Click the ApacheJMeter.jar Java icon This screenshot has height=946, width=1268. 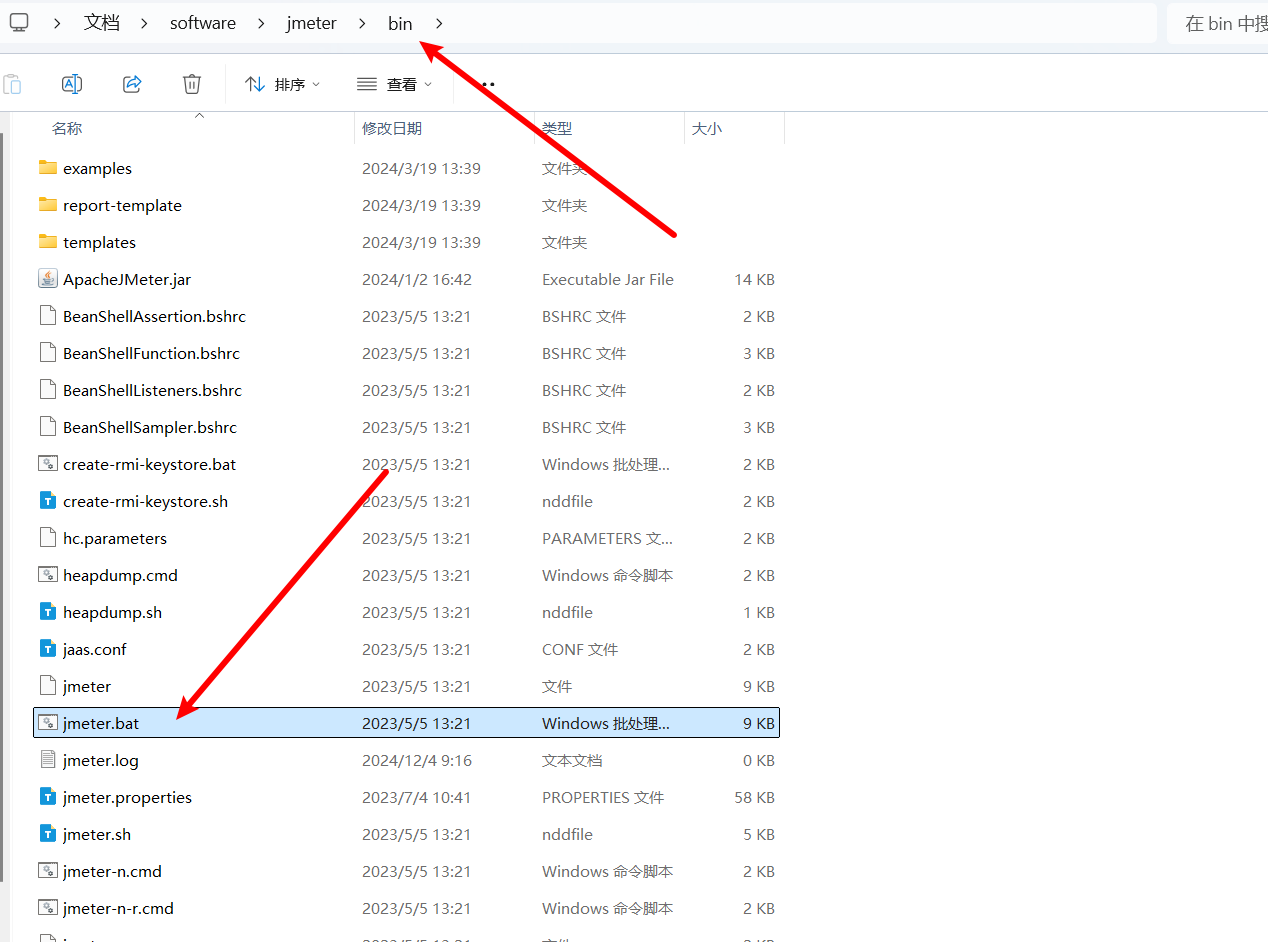click(x=48, y=279)
